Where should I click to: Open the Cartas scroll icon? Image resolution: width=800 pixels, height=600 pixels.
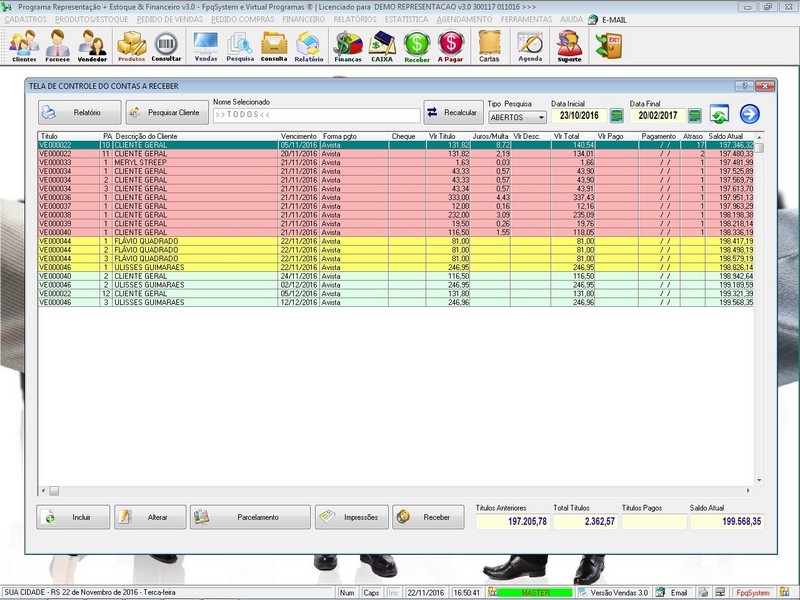tap(489, 46)
